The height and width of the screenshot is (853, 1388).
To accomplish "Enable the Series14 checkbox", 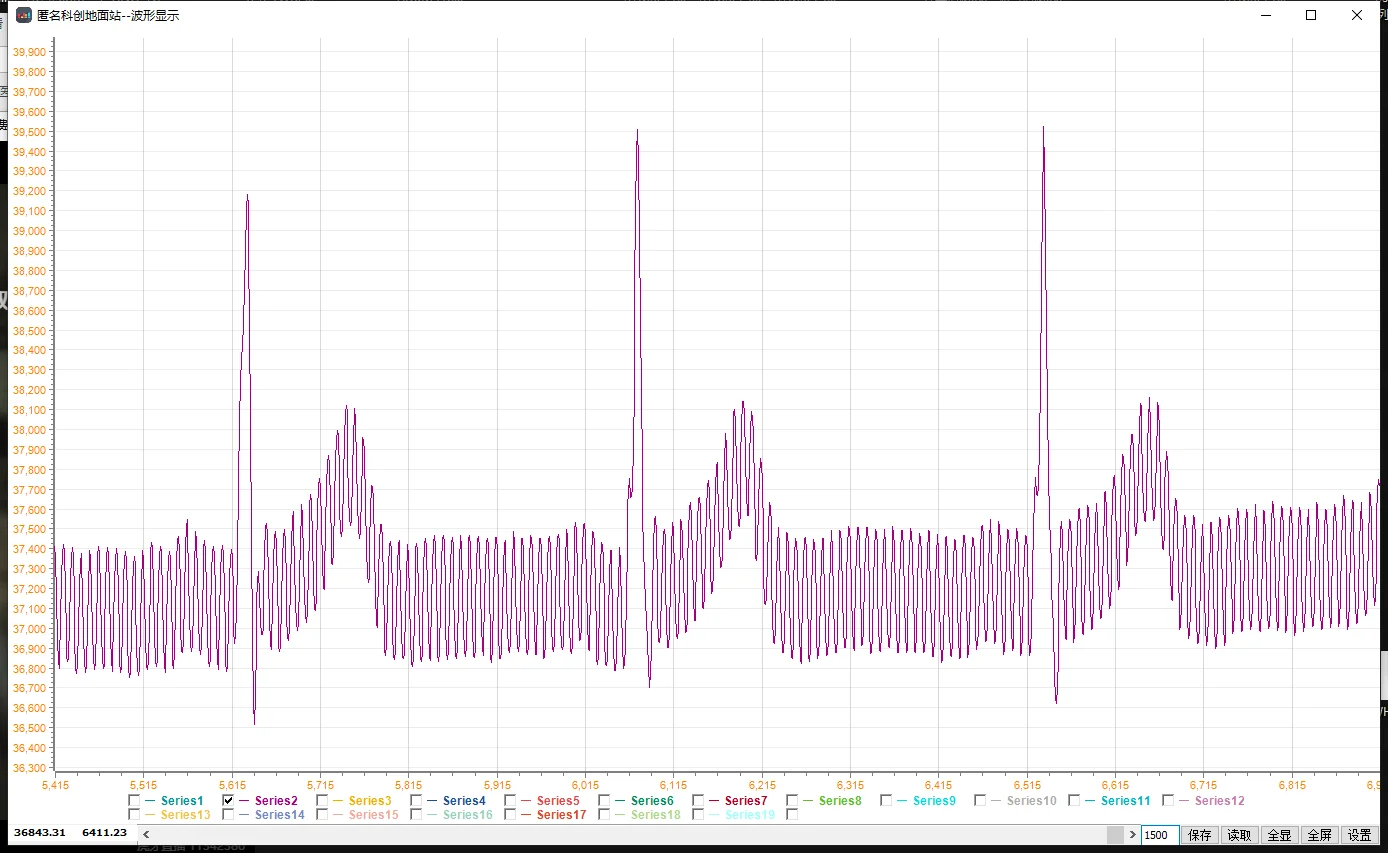I will [x=228, y=814].
